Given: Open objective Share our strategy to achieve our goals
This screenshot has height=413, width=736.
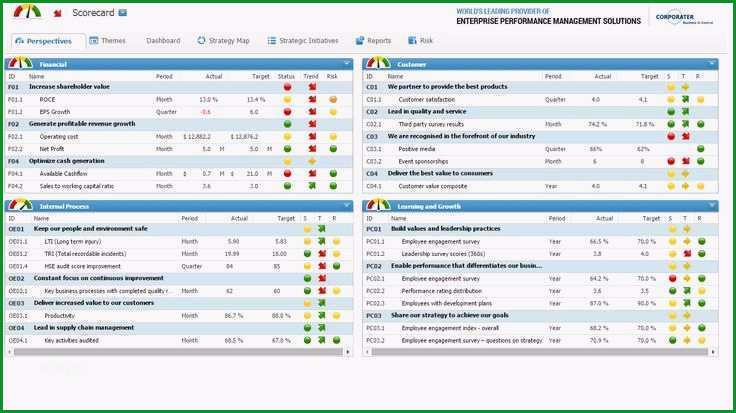Looking at the screenshot, I should [x=450, y=315].
